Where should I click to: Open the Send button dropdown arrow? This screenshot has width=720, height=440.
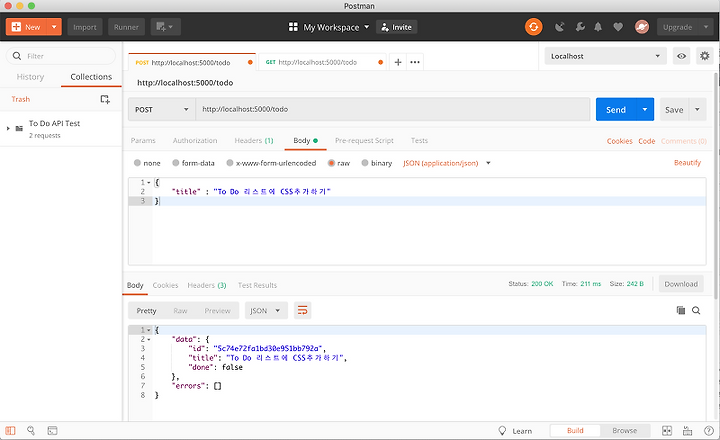tap(645, 109)
